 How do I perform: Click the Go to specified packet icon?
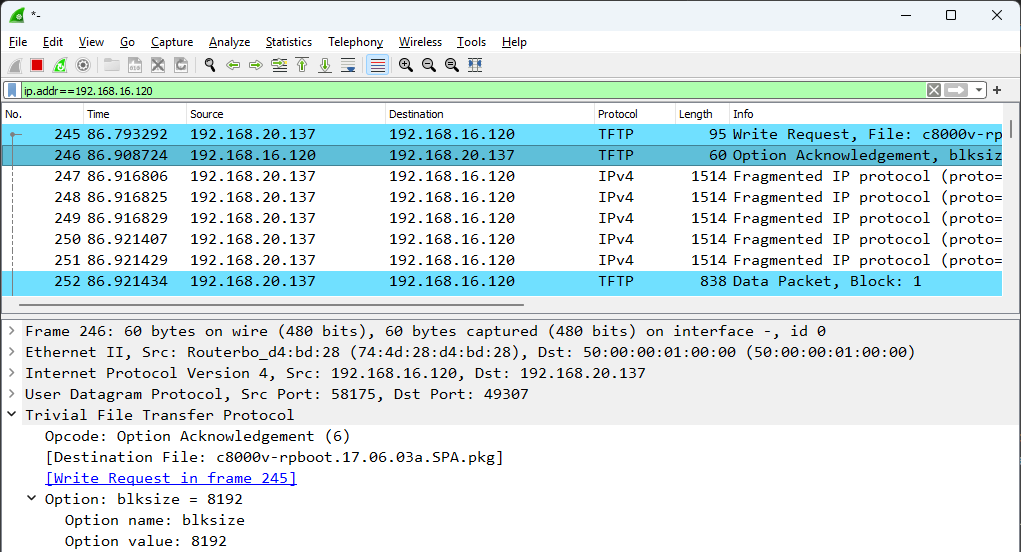click(x=279, y=65)
